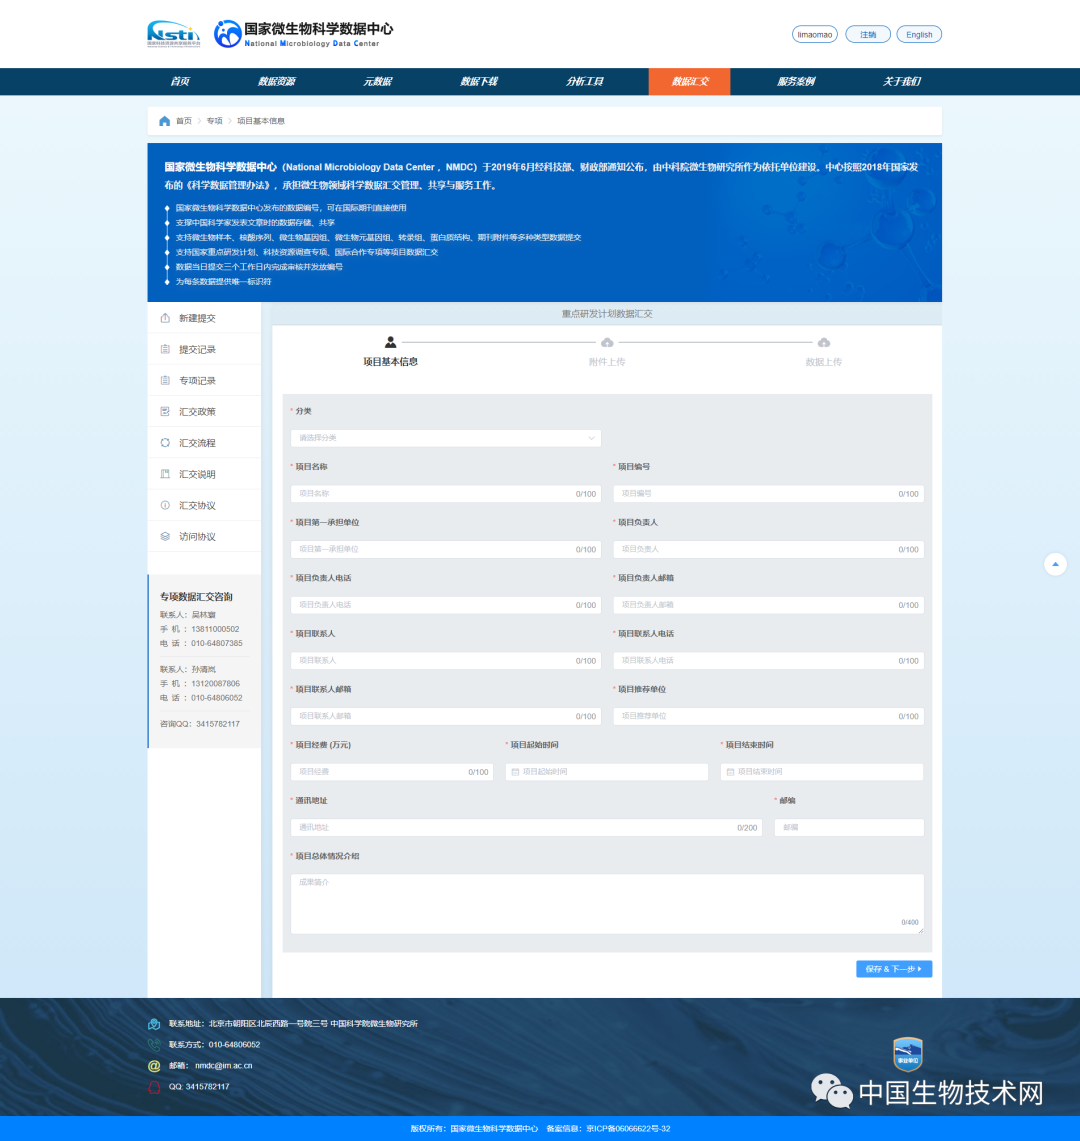Click the scroll-to-top arrow button
The height and width of the screenshot is (1141, 1080).
point(1055,564)
